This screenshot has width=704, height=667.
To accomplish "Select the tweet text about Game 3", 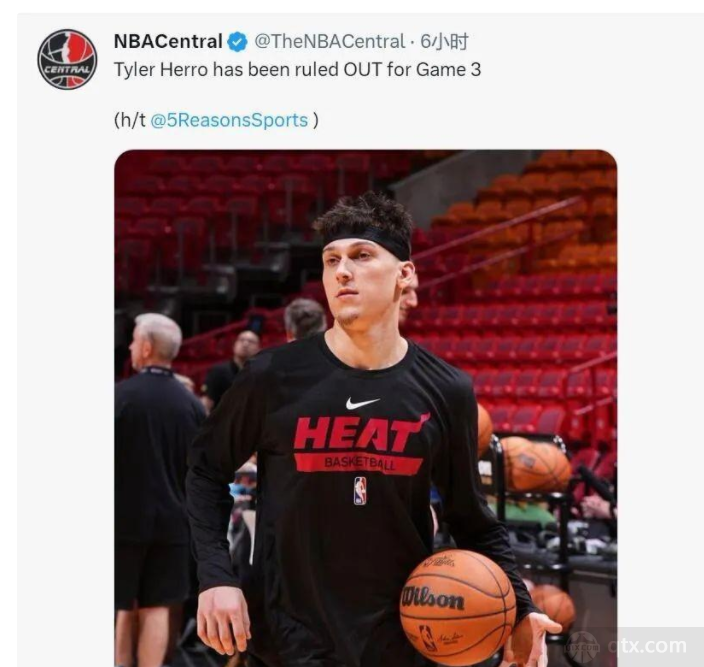I will coord(297,70).
